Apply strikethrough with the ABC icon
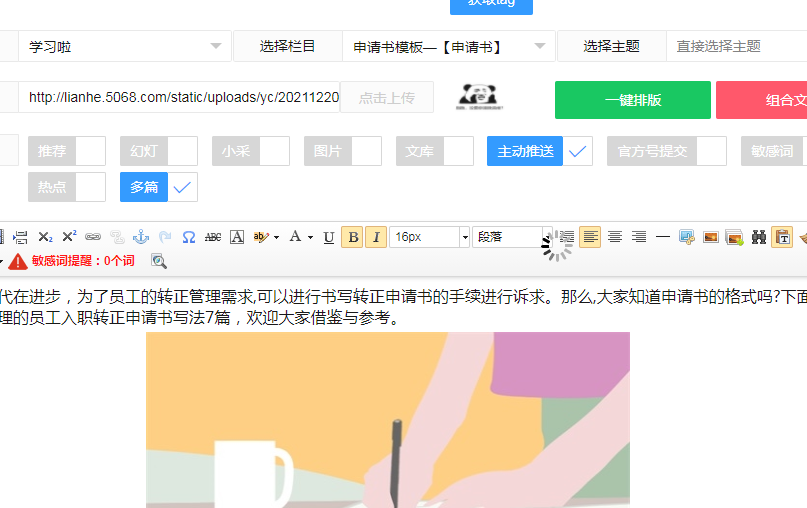Viewport: 807px width, 508px height. 213,237
